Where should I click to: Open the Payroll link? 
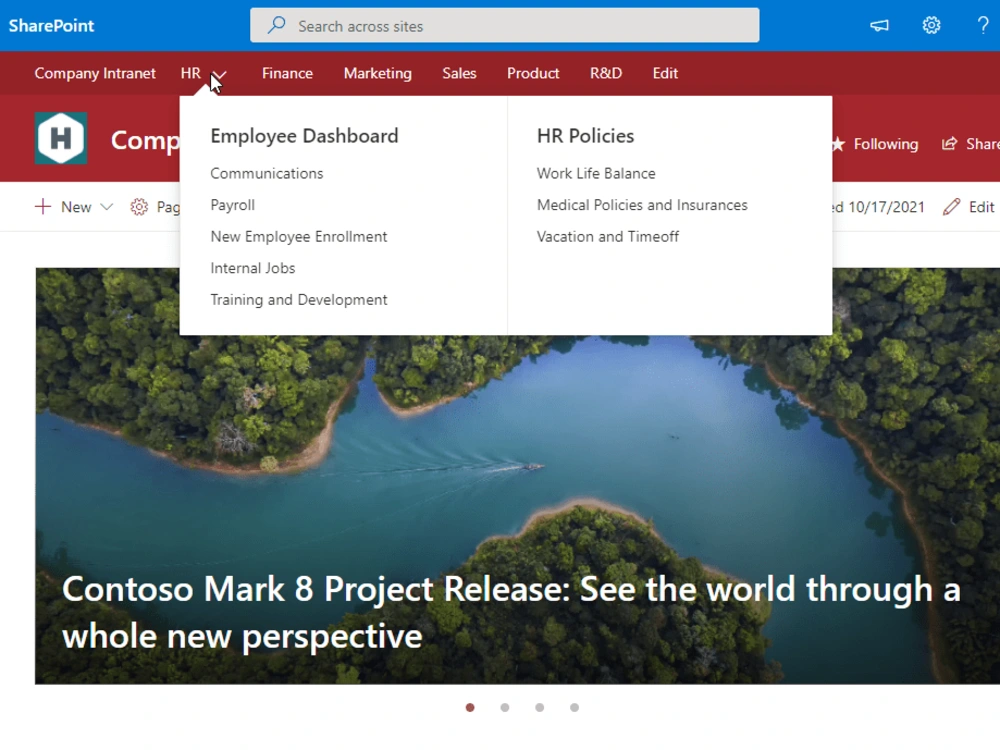click(x=233, y=205)
